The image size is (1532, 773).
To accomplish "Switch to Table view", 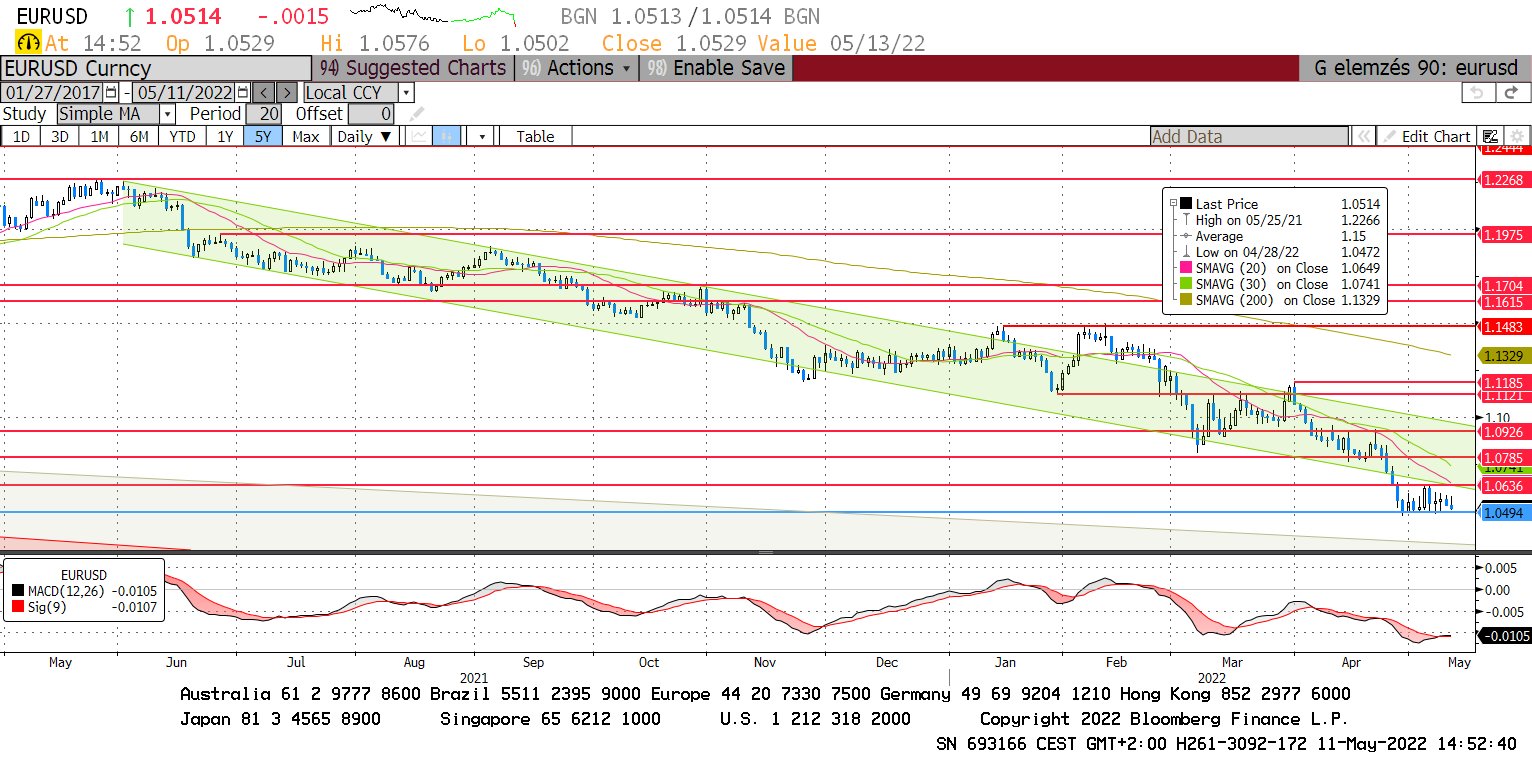I will 535,136.
